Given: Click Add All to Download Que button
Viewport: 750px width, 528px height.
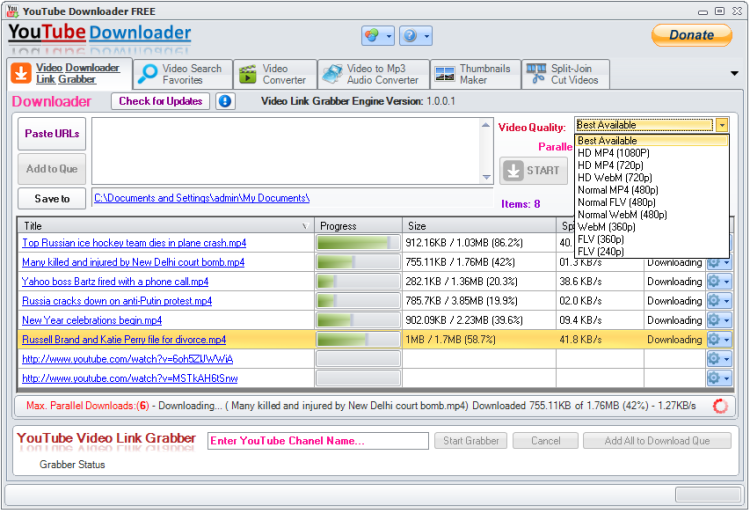Looking at the screenshot, I should pyautogui.click(x=657, y=441).
